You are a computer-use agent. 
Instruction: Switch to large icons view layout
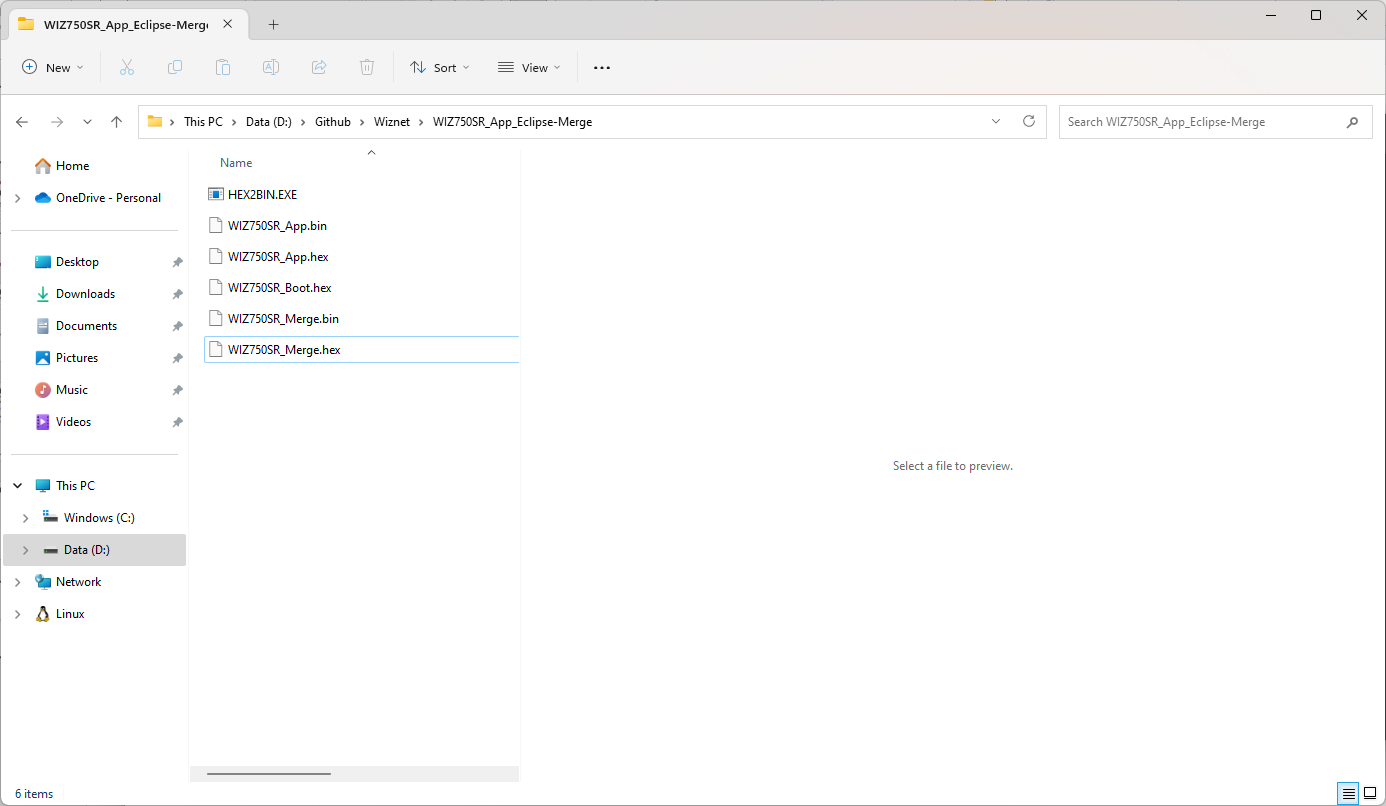pyautogui.click(x=1370, y=794)
